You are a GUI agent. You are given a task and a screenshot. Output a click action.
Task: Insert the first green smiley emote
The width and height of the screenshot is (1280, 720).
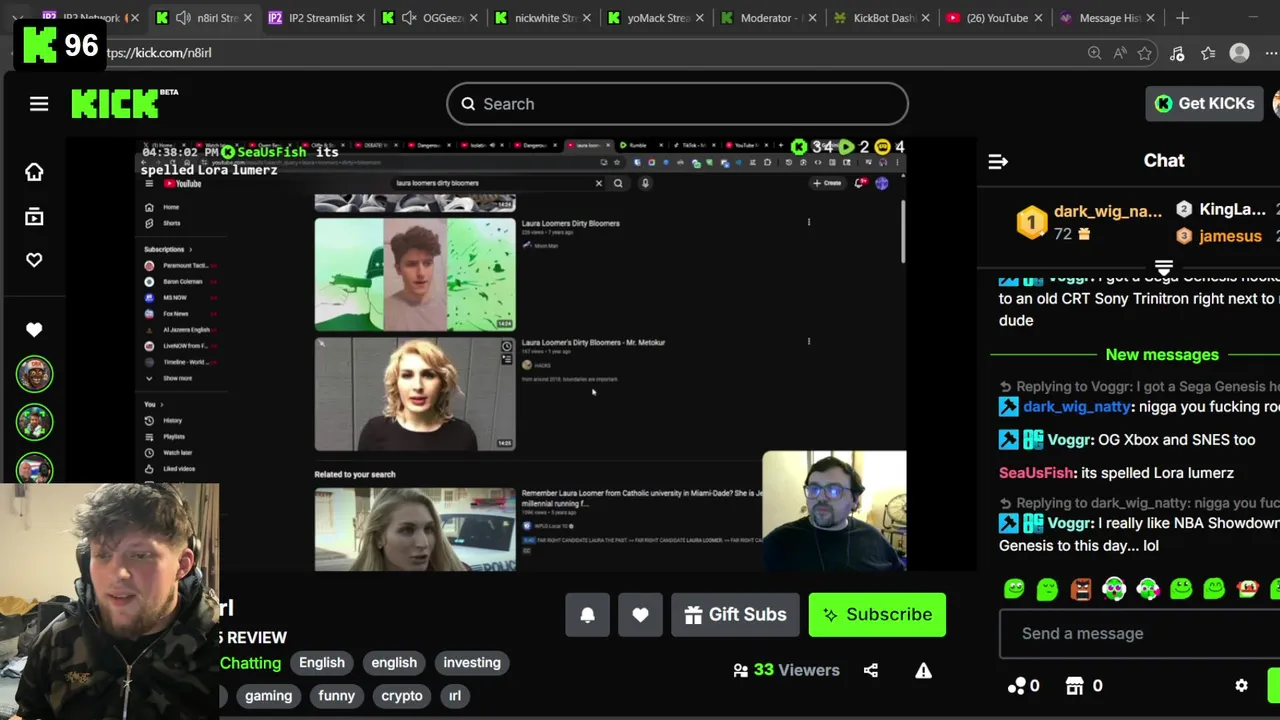coord(1014,589)
